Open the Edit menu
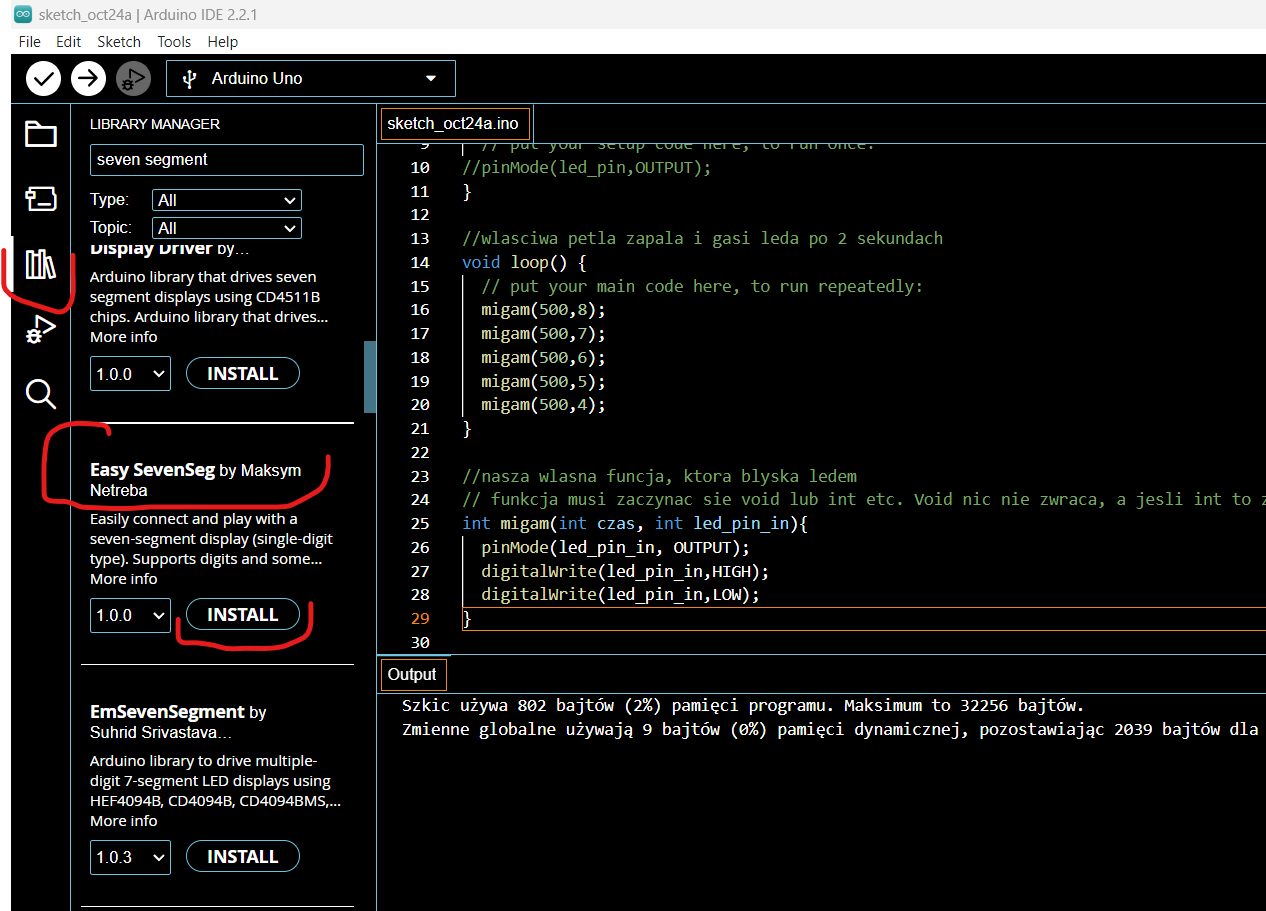 [68, 41]
